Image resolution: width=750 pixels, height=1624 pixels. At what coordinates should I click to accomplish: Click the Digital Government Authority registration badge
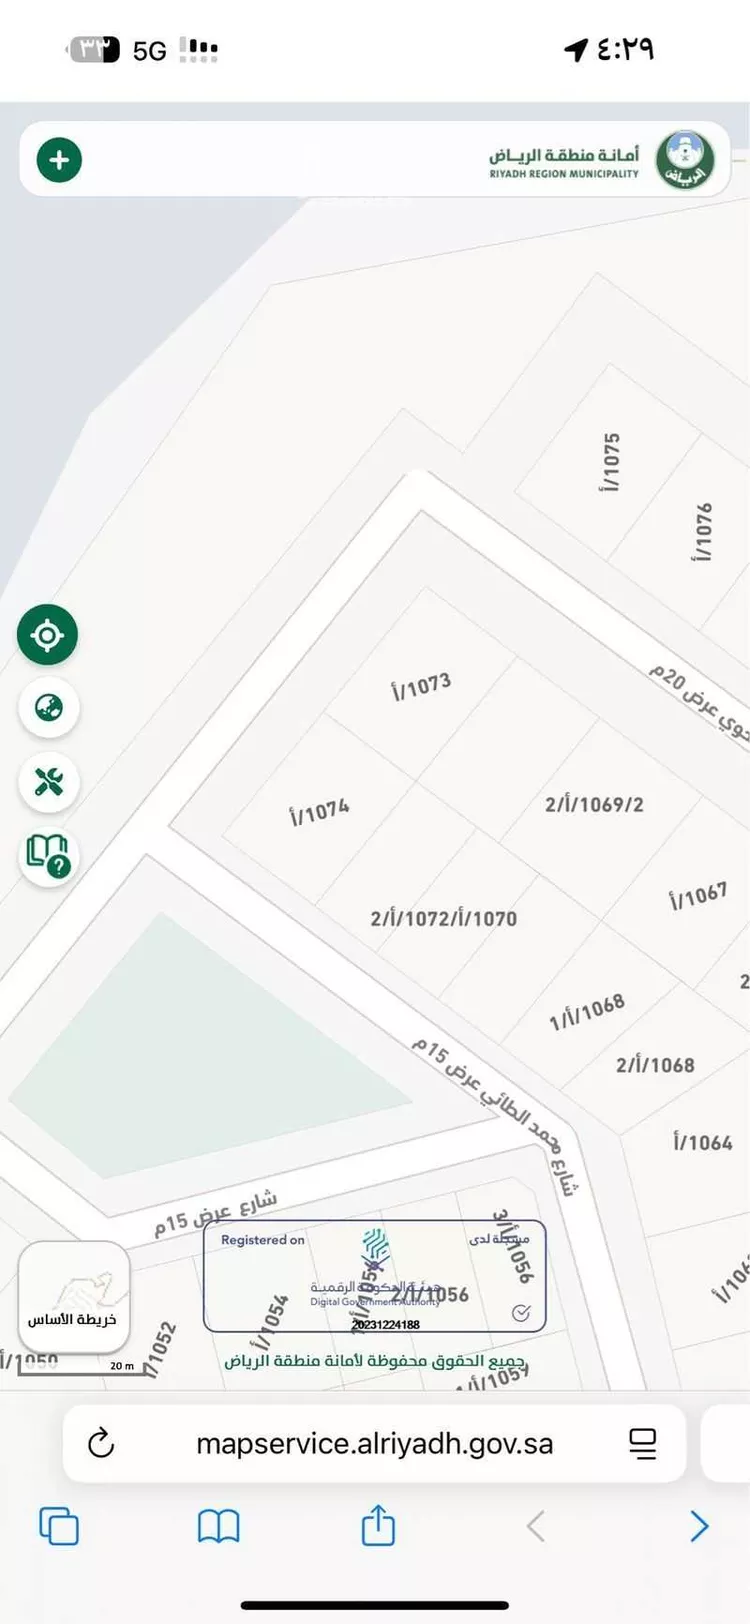[375, 1276]
